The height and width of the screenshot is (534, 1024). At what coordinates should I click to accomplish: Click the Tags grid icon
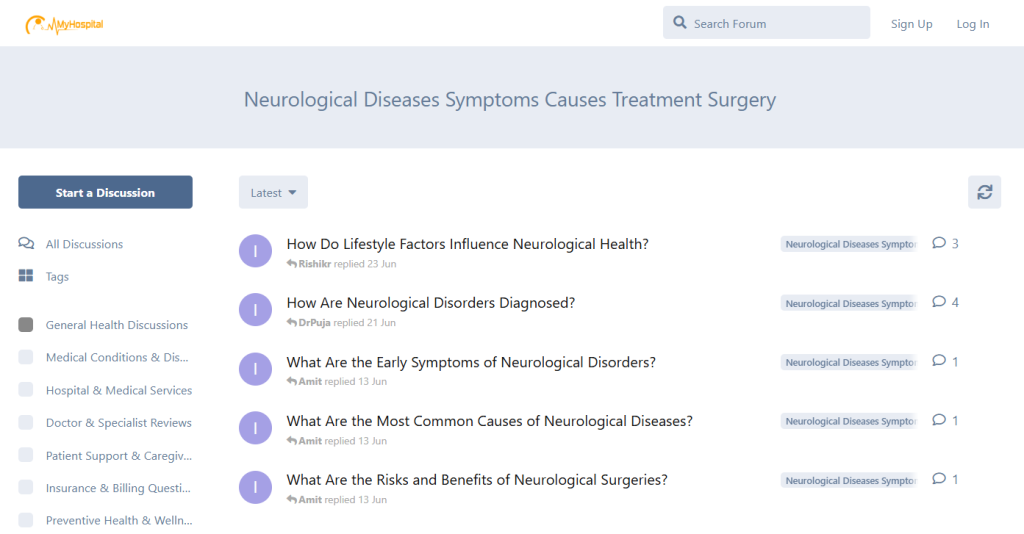pyautogui.click(x=26, y=276)
